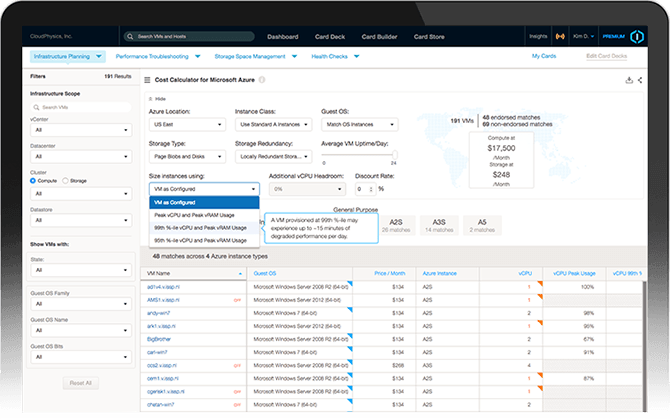Sort by Price / Month column header
Screen dimensions: 670x419
(x=390, y=273)
